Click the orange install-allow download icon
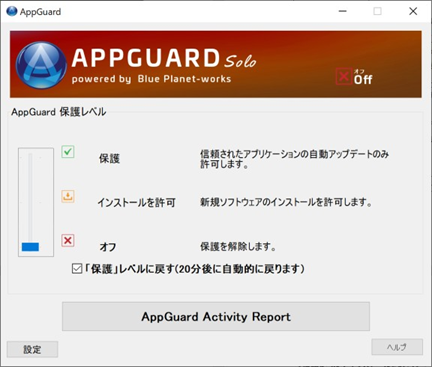Screen dimensions: 432x367 coord(68,196)
